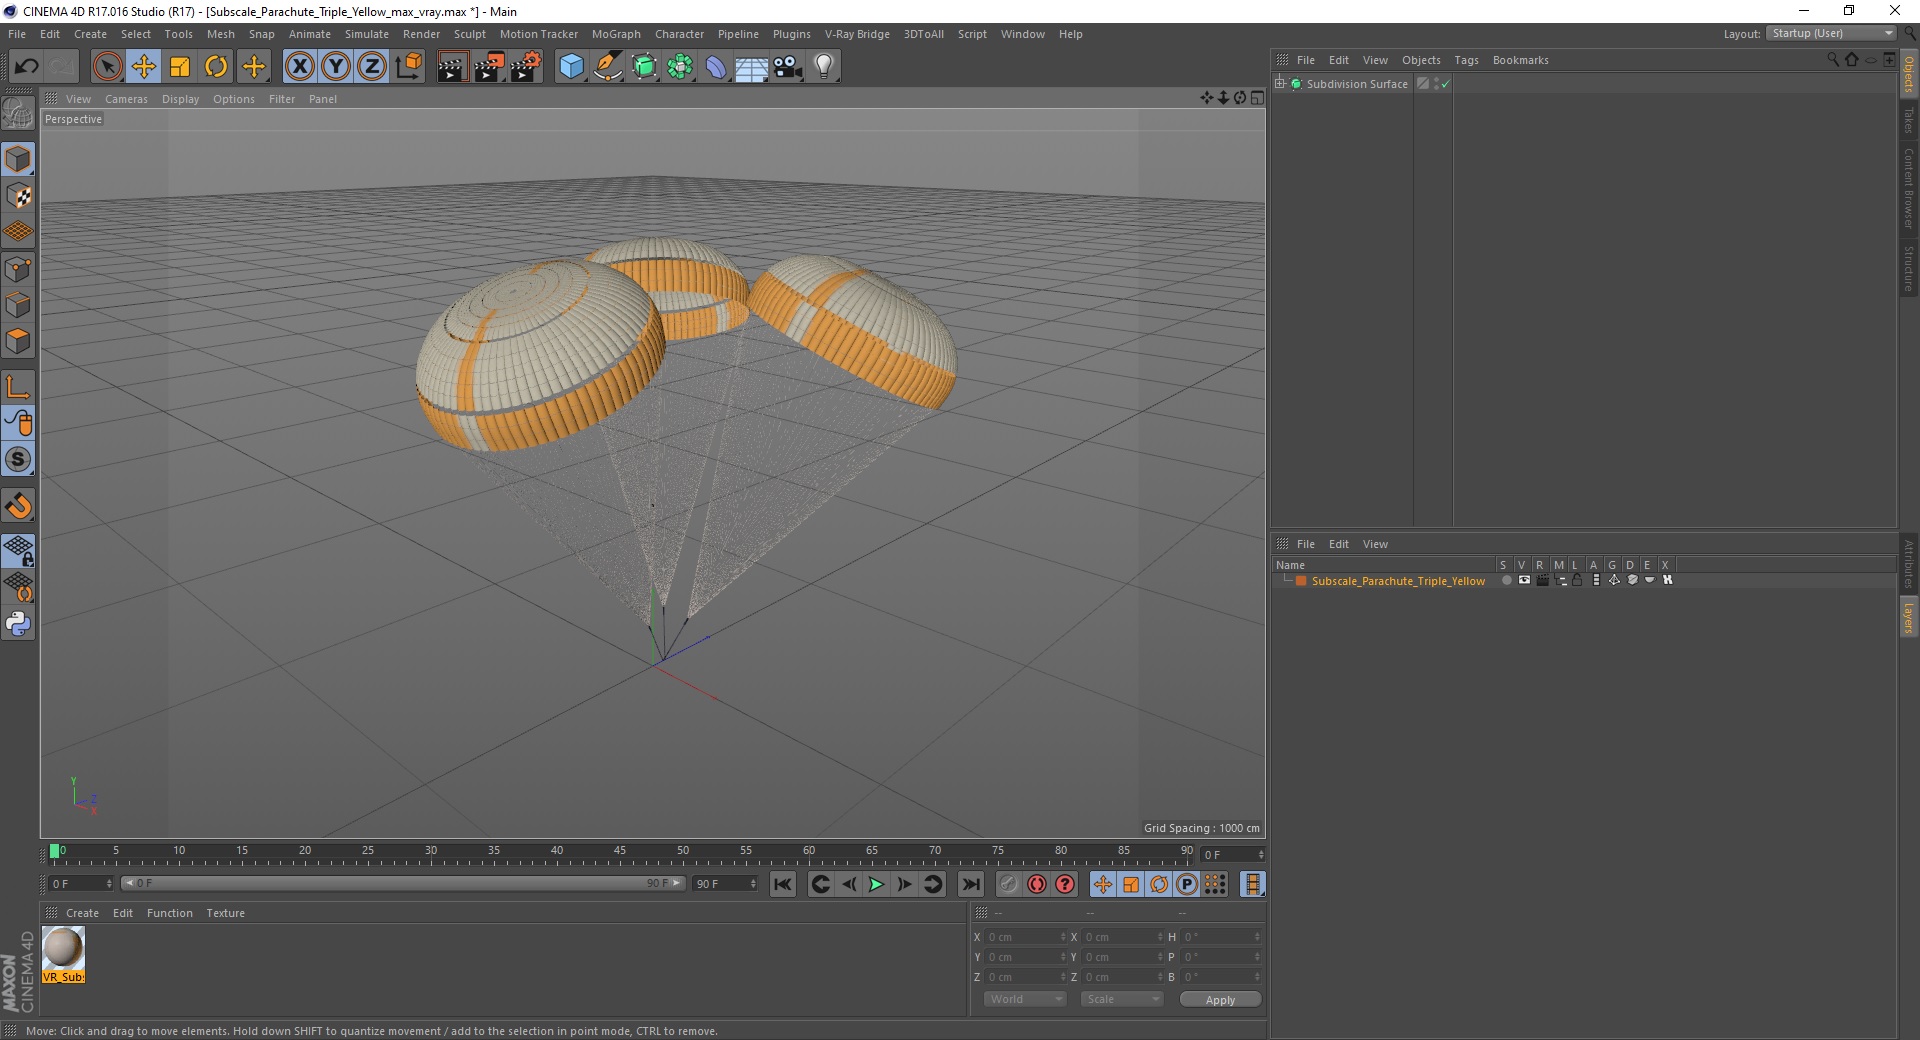Image resolution: width=1920 pixels, height=1040 pixels.
Task: Open the Python script icon
Action: coord(18,624)
